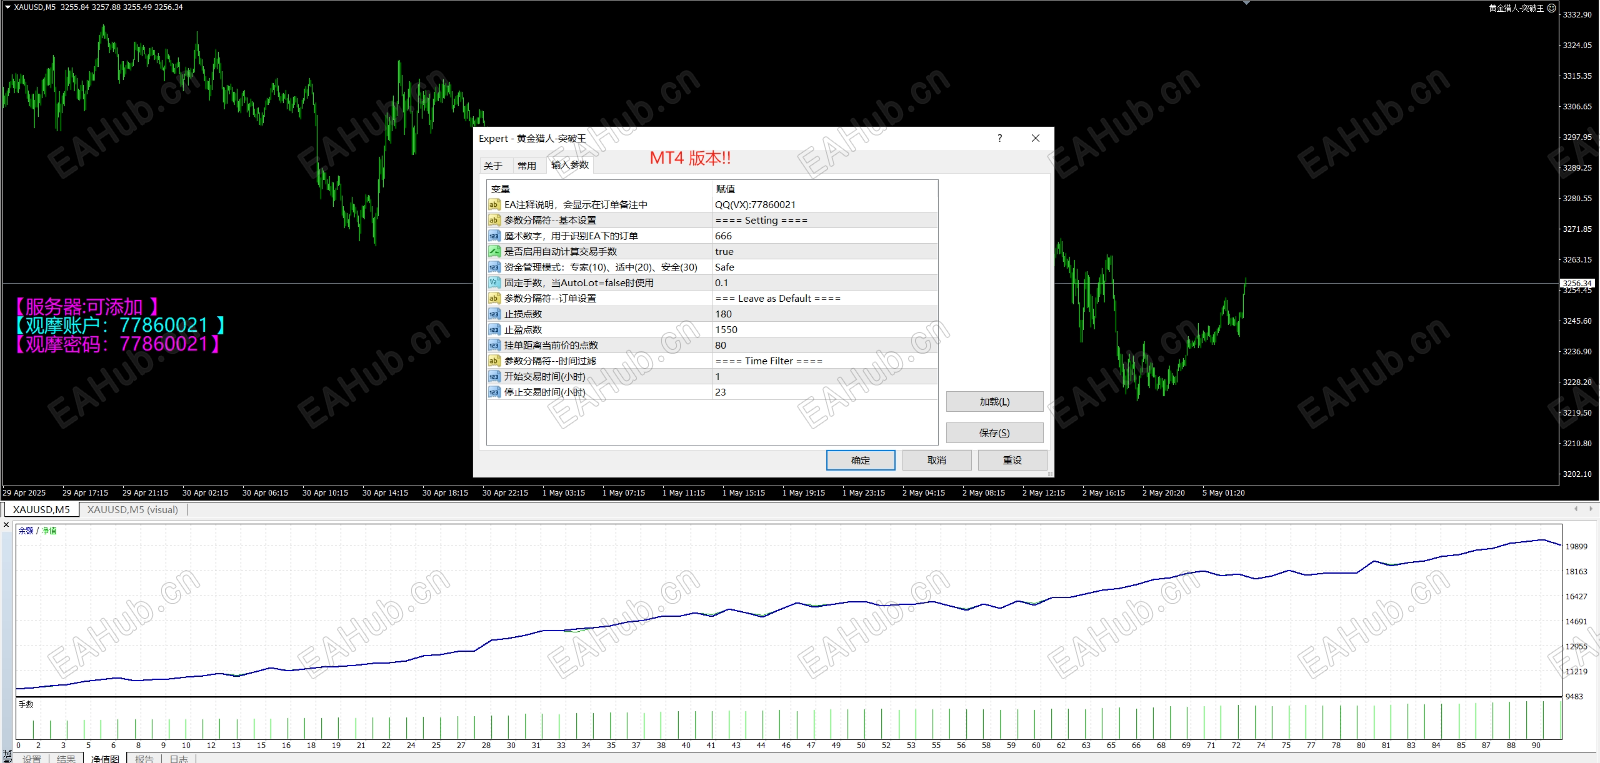Open the chart symbol triangle next to XAUUSD,M5
The height and width of the screenshot is (763, 1600).
[8, 7]
